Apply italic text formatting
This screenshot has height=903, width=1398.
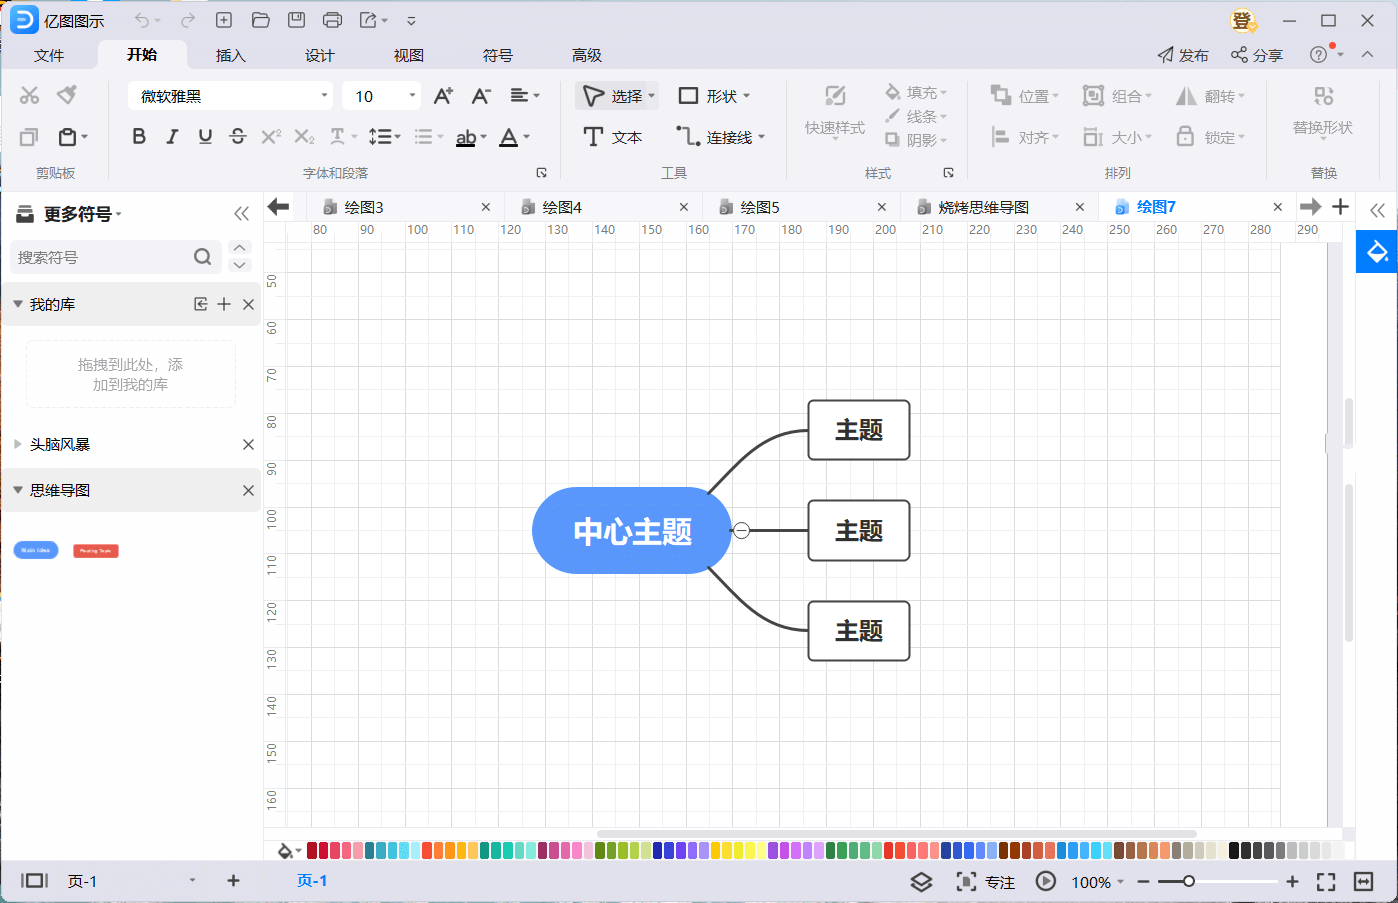(172, 137)
